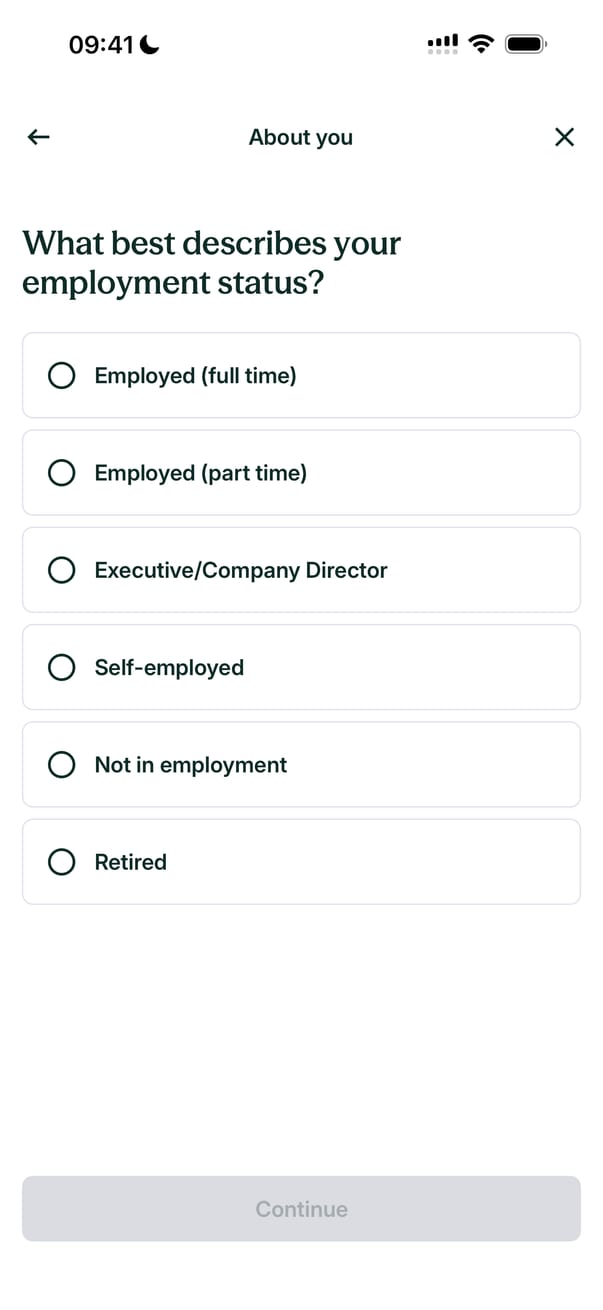The image size is (603, 1310).
Task: Tap the "Not in employment" label text
Action: tap(190, 765)
